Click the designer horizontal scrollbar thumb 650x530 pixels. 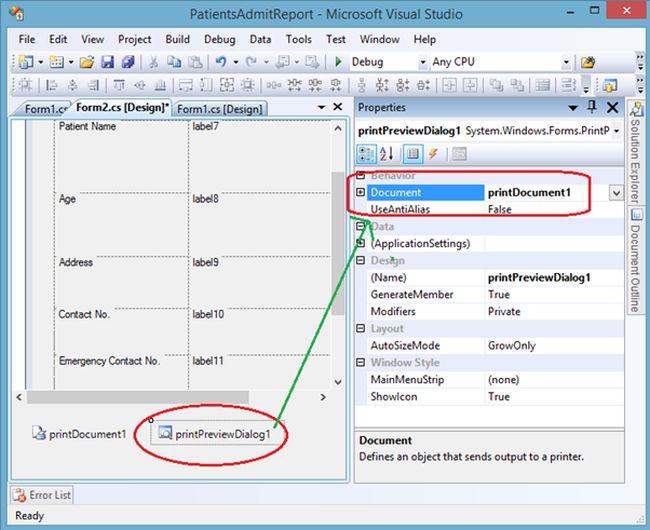point(138,397)
